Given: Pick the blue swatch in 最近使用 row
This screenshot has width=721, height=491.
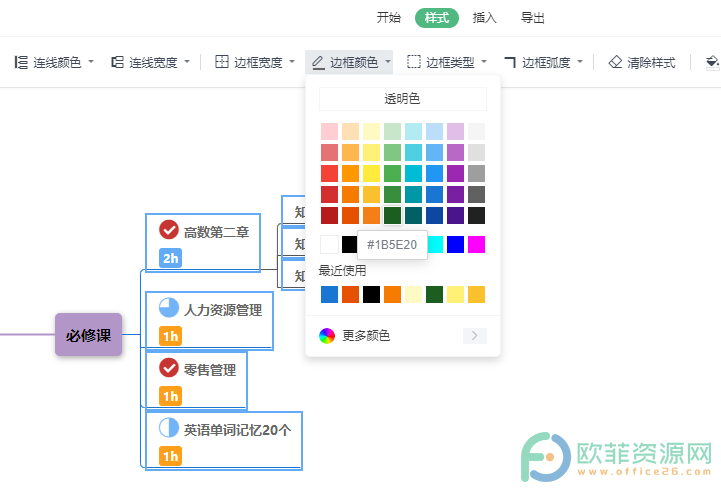Looking at the screenshot, I should 329,295.
